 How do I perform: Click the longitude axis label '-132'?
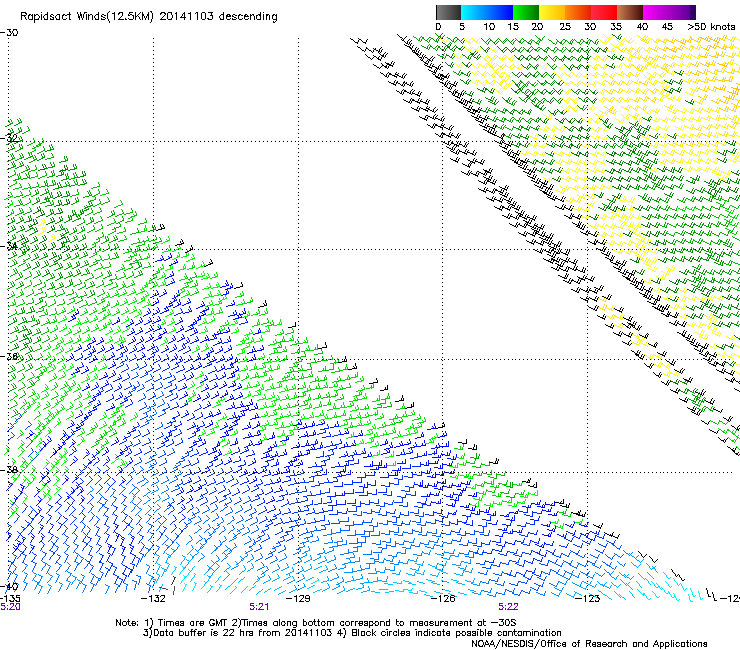[154, 599]
